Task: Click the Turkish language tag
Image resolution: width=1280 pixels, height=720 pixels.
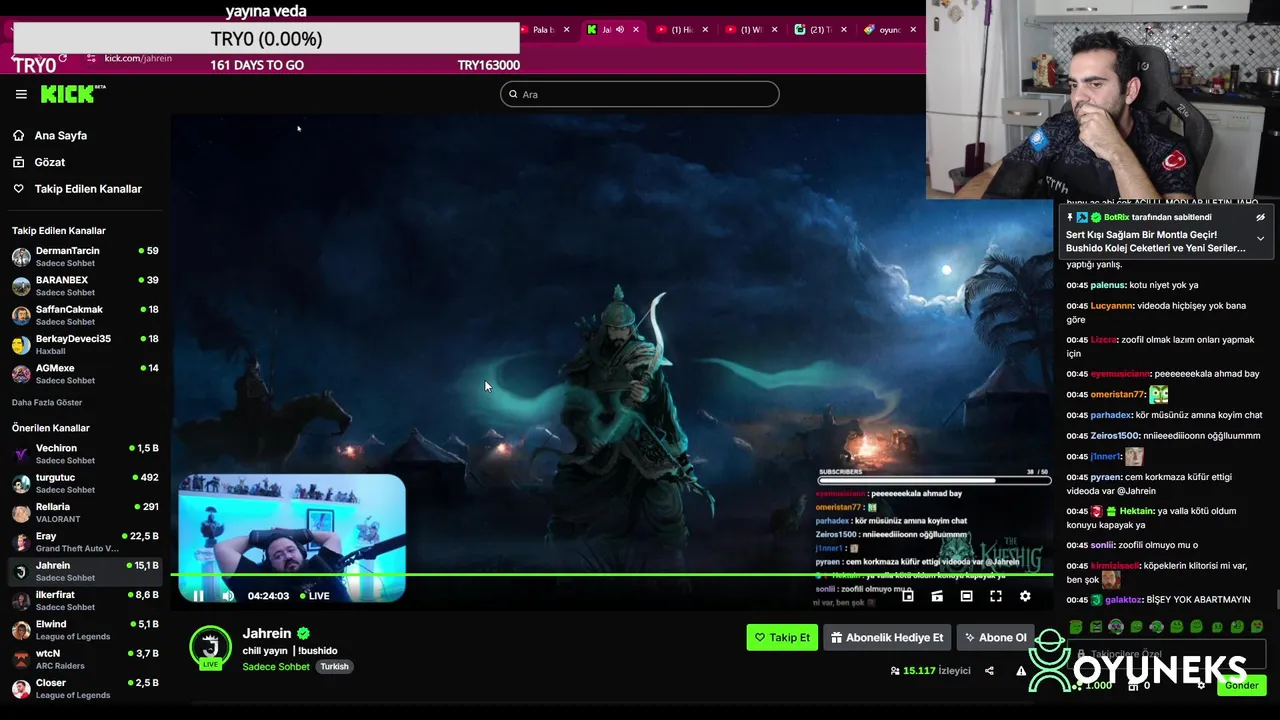Action: pyautogui.click(x=334, y=667)
